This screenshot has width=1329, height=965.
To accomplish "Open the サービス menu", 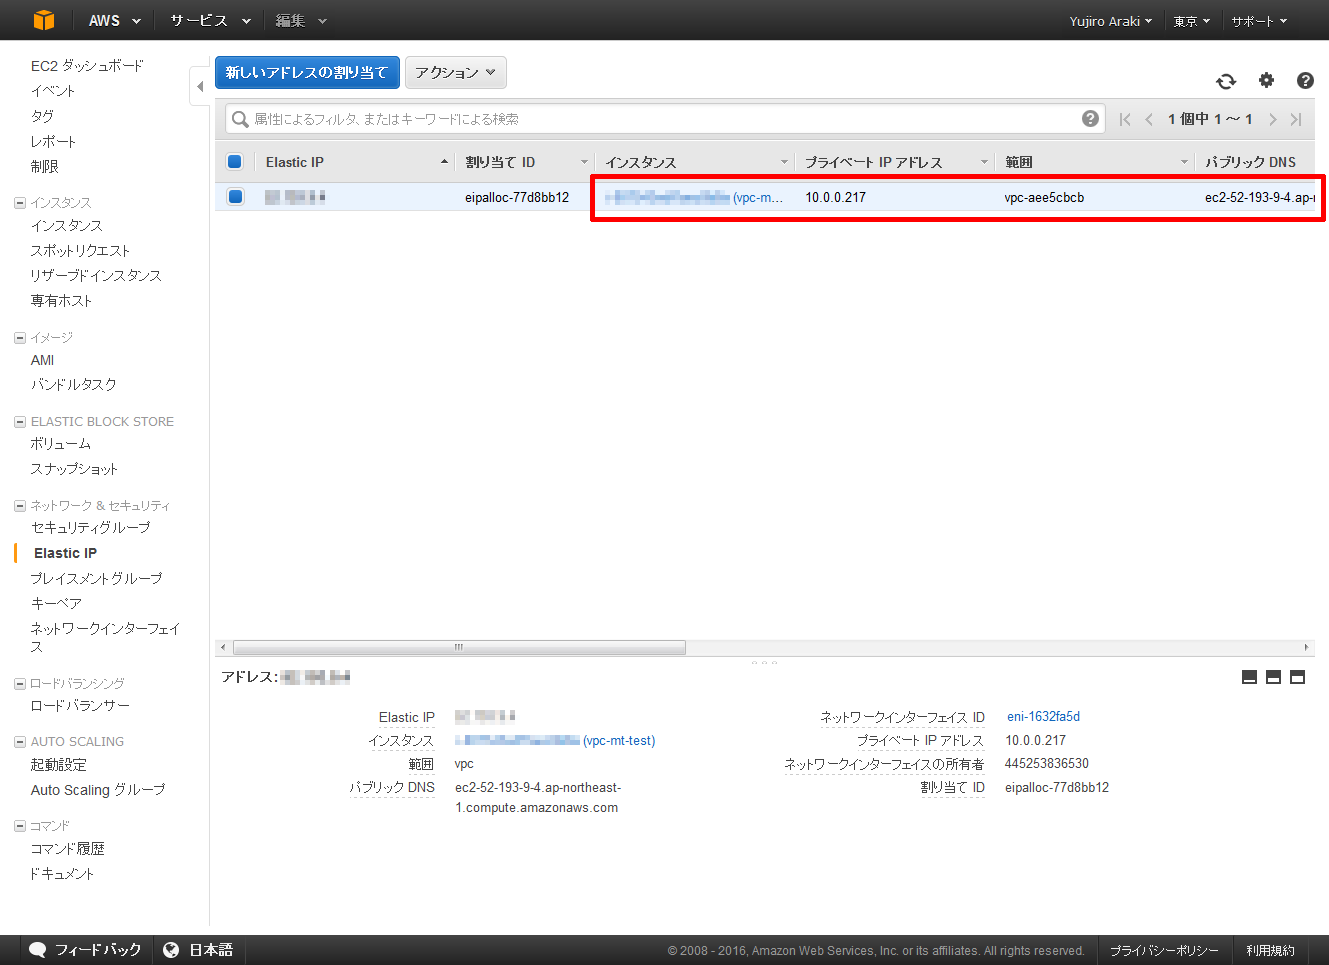I will 210,20.
